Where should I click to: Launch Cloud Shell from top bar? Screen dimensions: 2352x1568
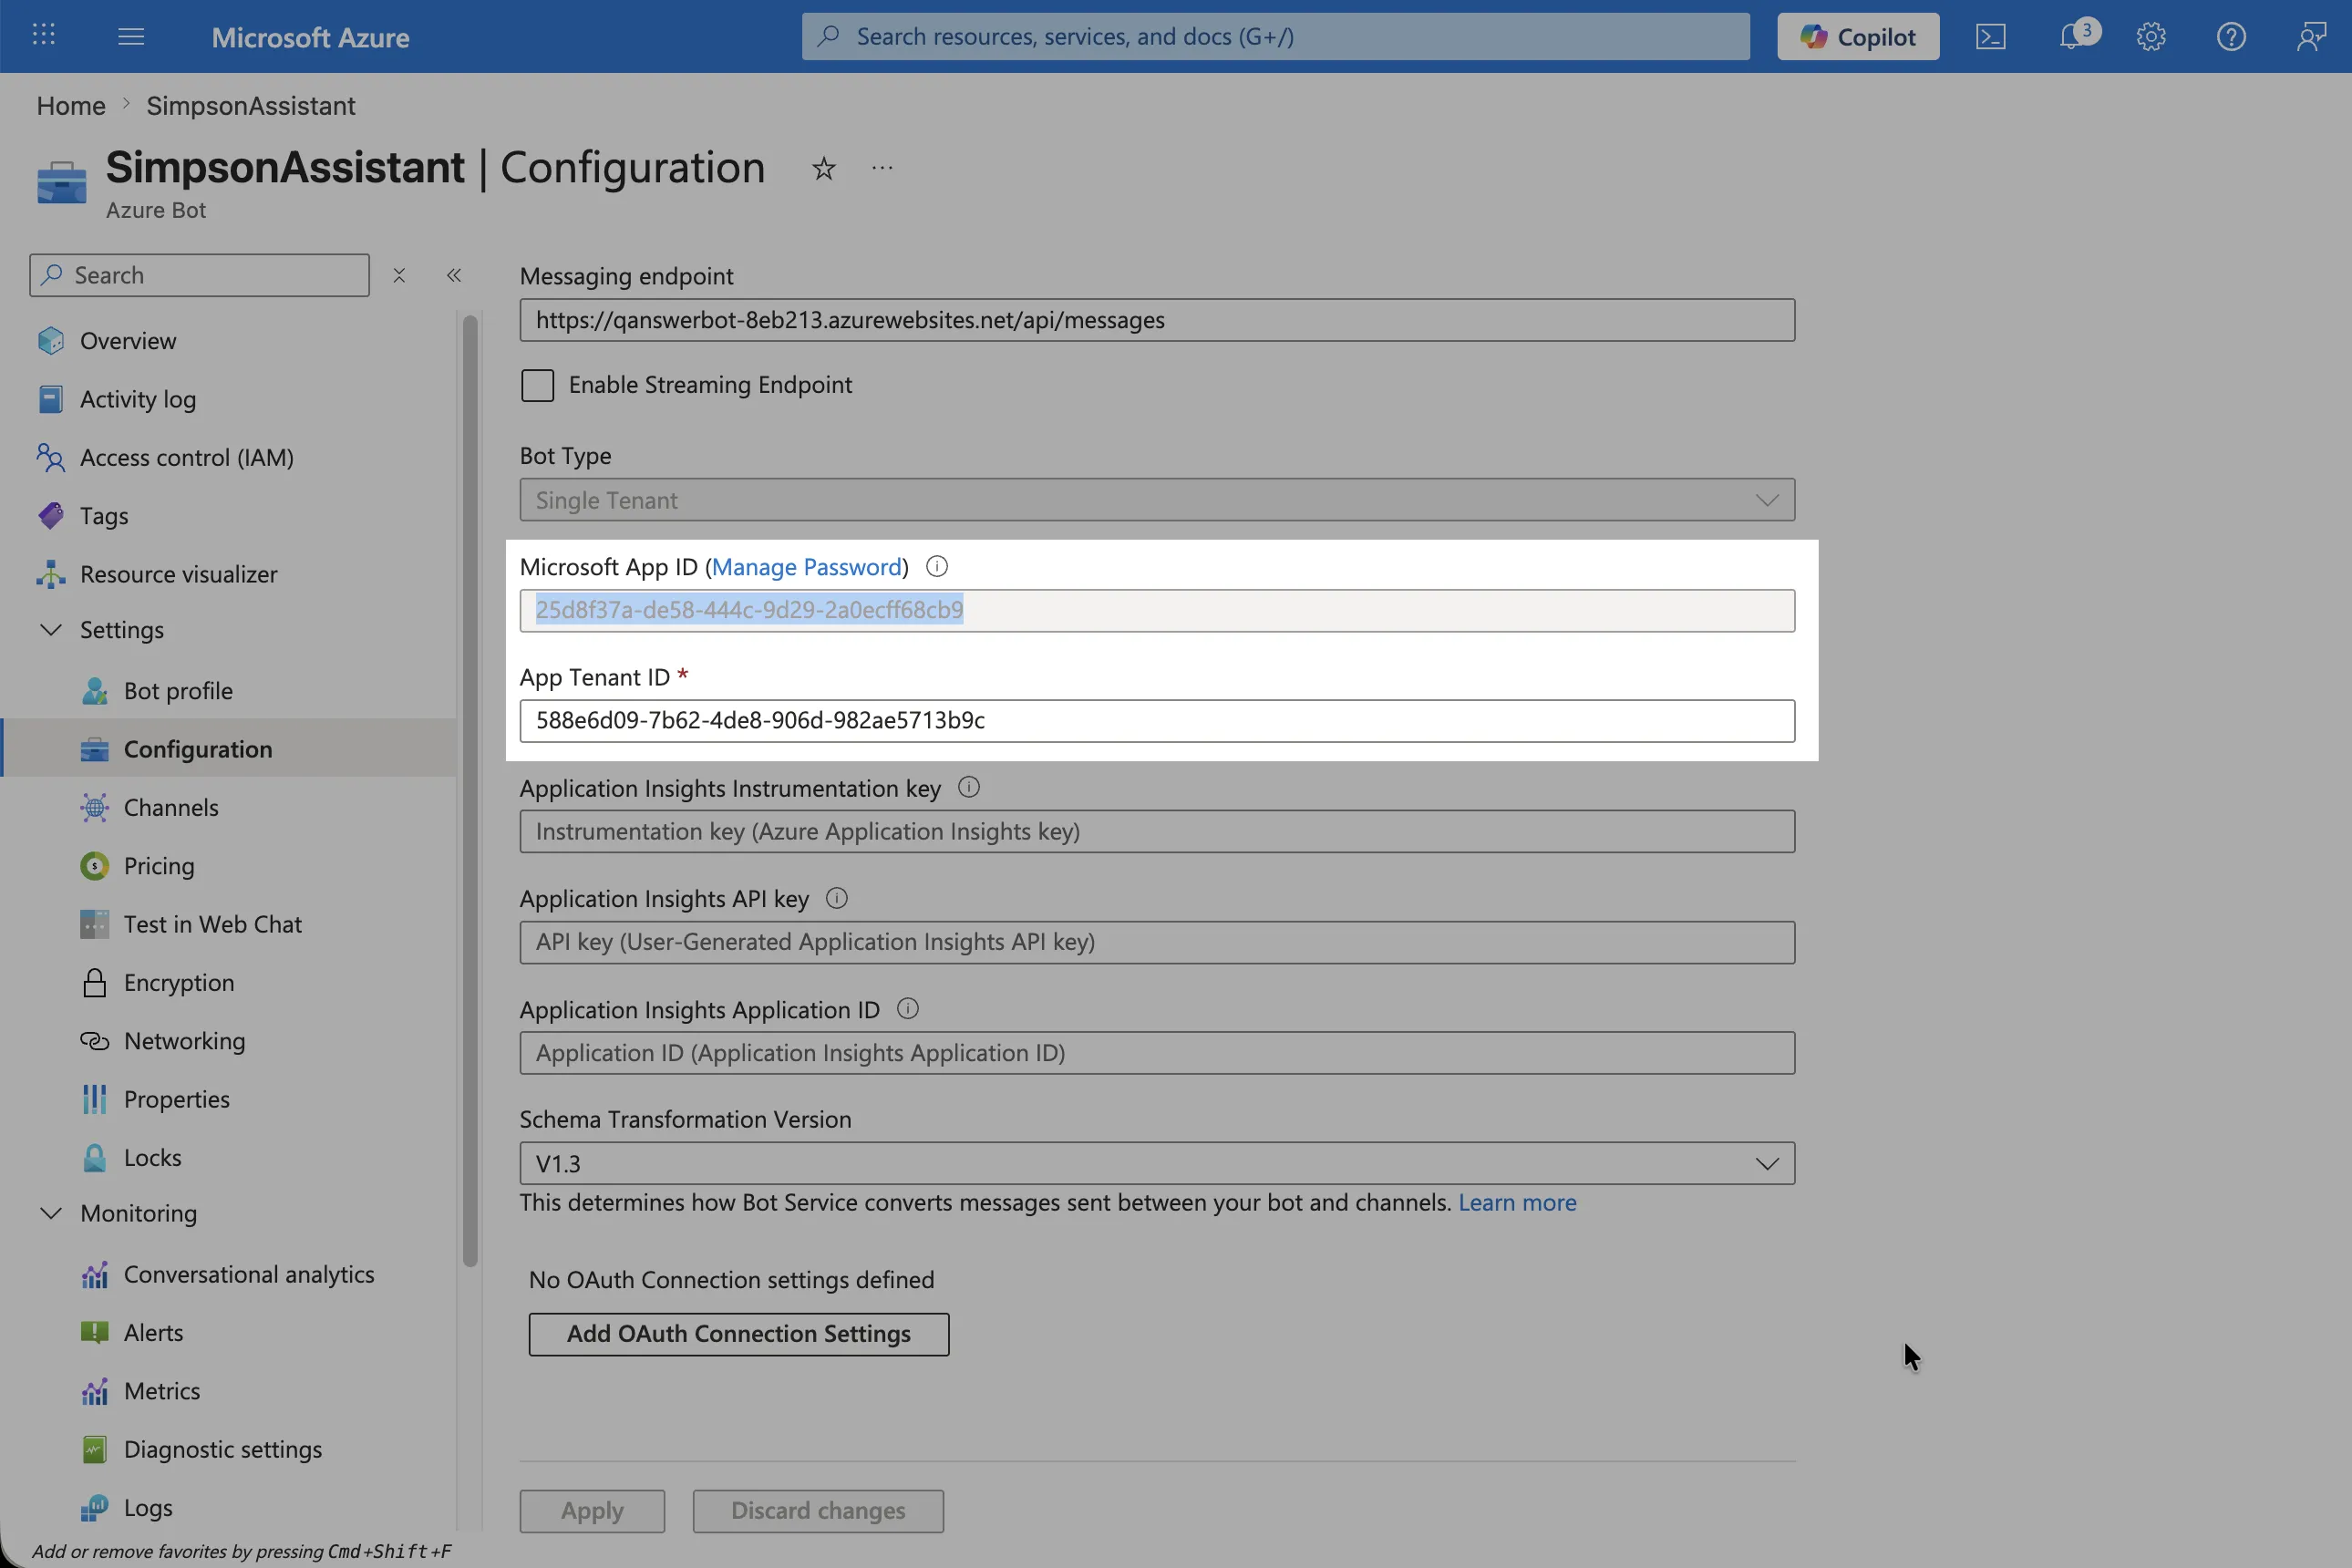click(x=1990, y=37)
